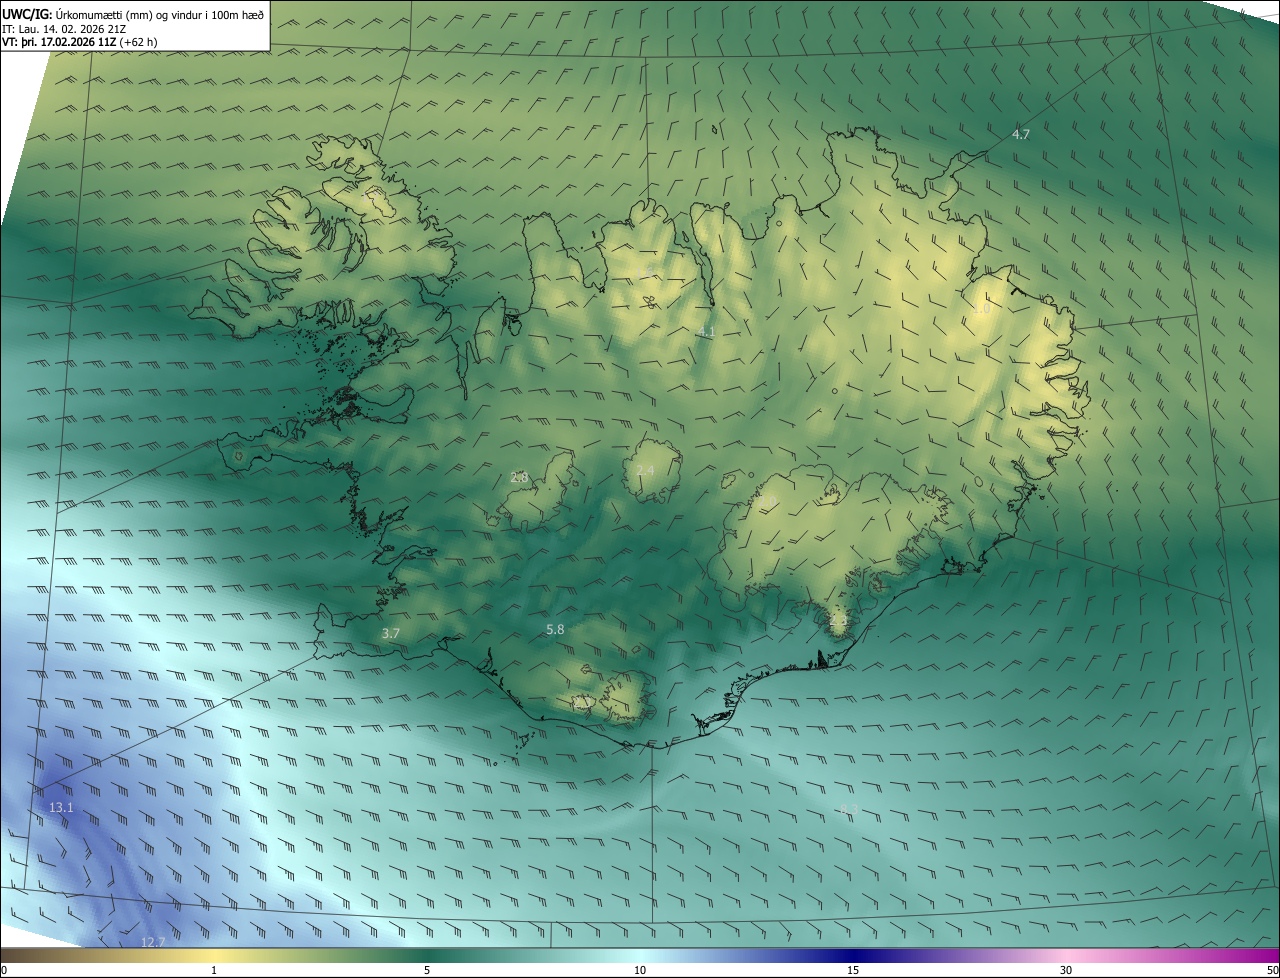The width and height of the screenshot is (1280, 978).
Task: Click the colorbar tick label 50
Action: tap(1272, 970)
